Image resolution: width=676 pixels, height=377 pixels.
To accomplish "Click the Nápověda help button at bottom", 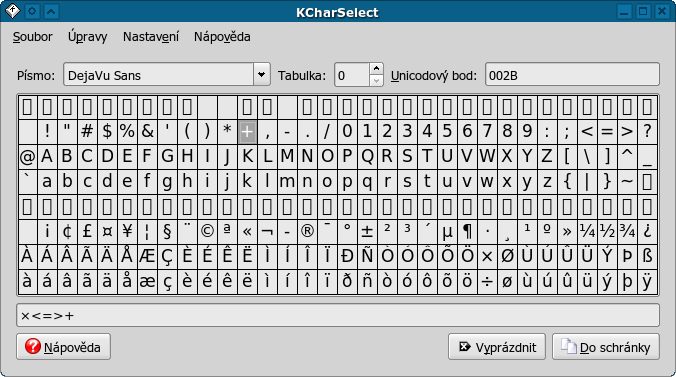I will [63, 347].
